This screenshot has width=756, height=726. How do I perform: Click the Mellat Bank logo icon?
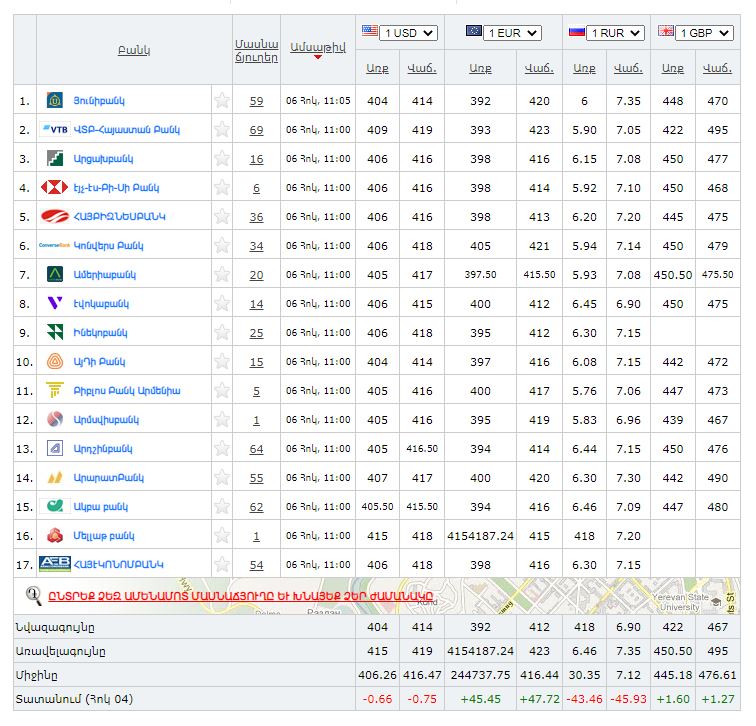tap(54, 536)
